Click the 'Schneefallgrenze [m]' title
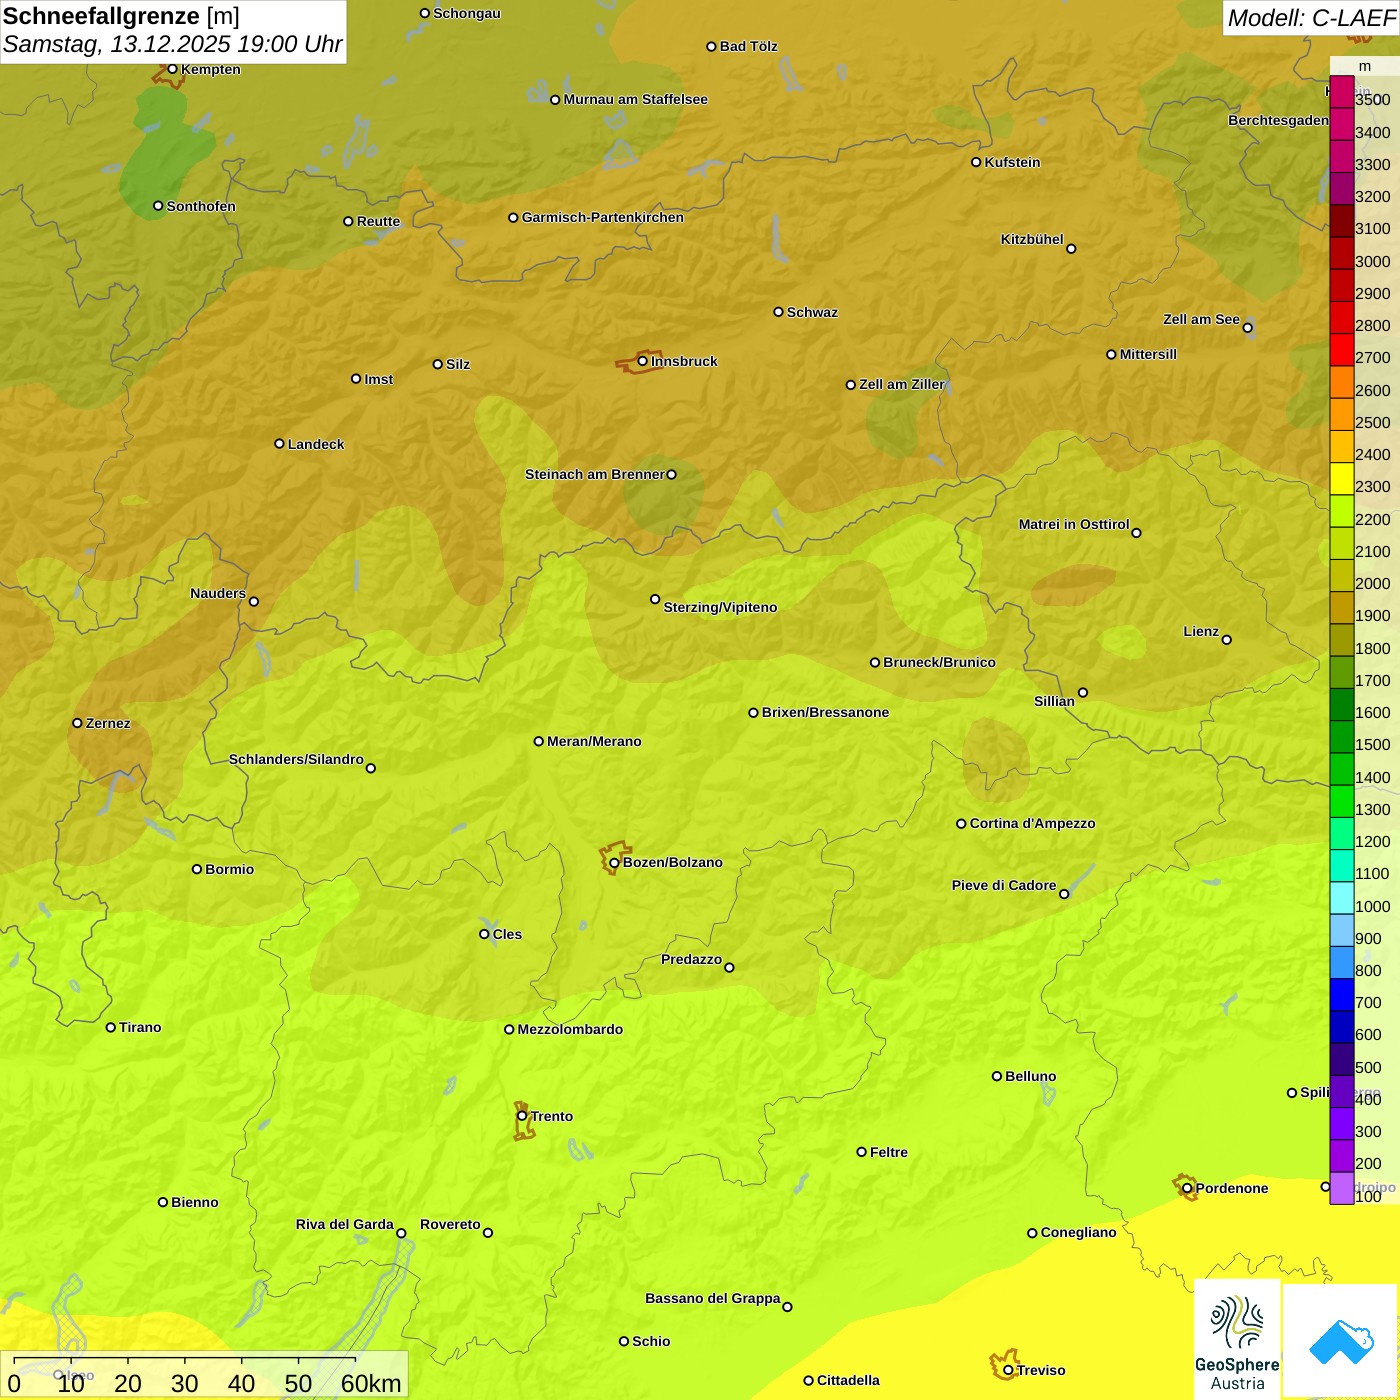The image size is (1400, 1400). pos(121,16)
